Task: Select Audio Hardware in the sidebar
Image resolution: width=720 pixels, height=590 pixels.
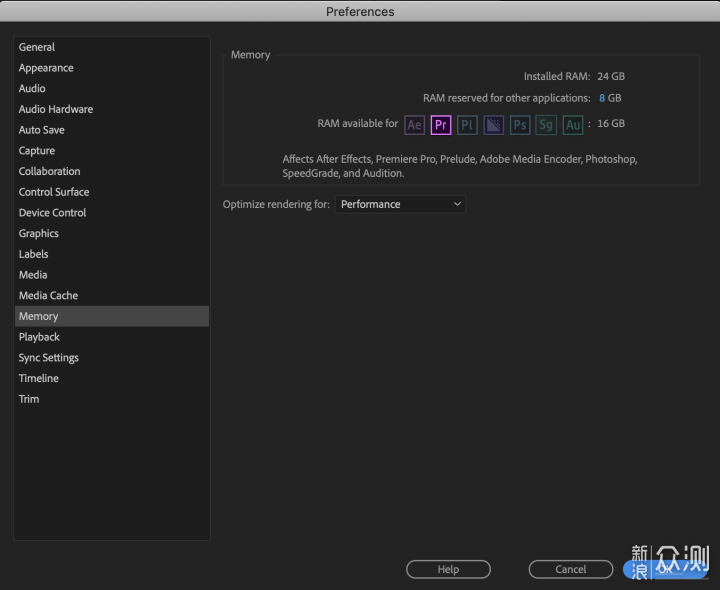Action: [x=112, y=109]
